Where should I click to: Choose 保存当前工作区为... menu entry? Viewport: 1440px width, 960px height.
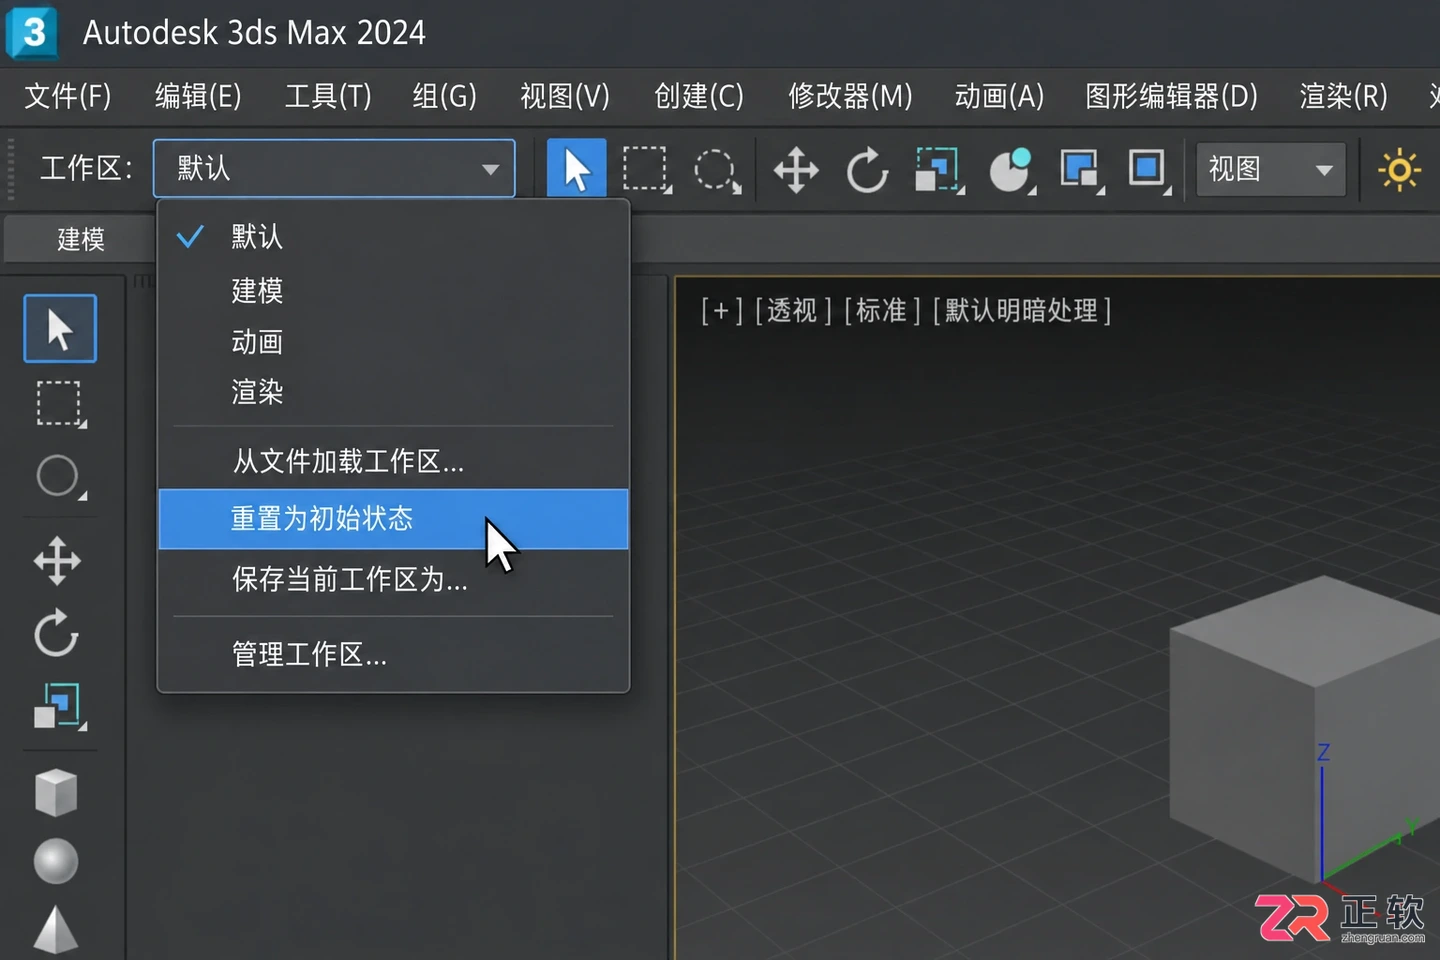coord(393,580)
